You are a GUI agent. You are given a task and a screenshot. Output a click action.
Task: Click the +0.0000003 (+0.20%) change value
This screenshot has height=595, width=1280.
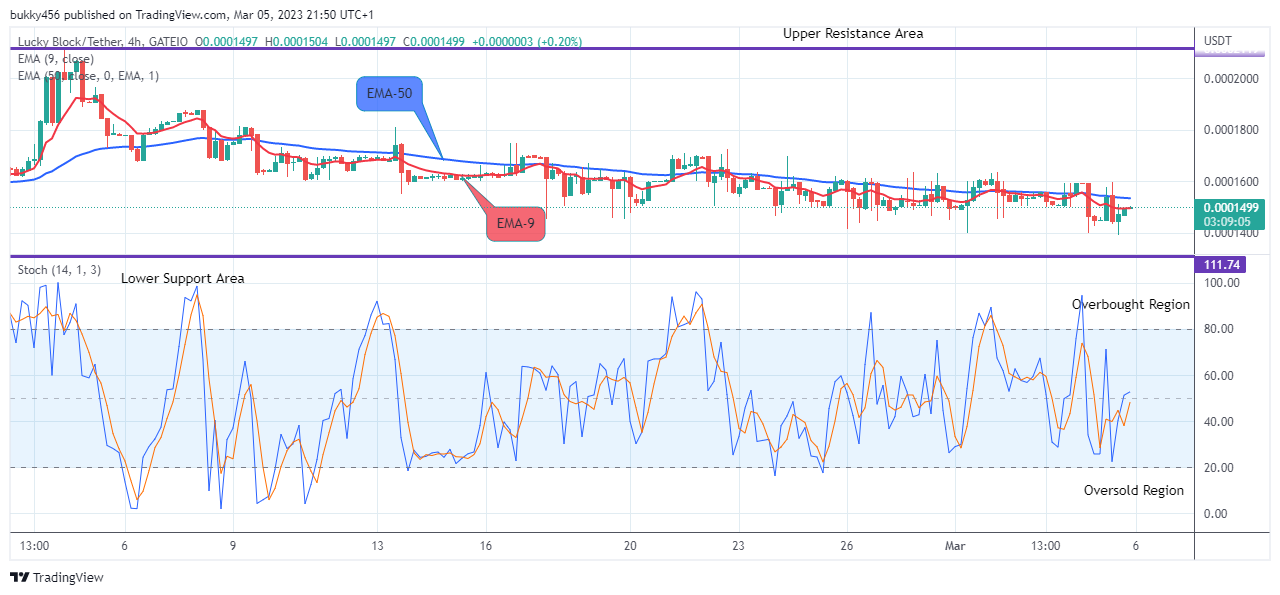(x=528, y=42)
